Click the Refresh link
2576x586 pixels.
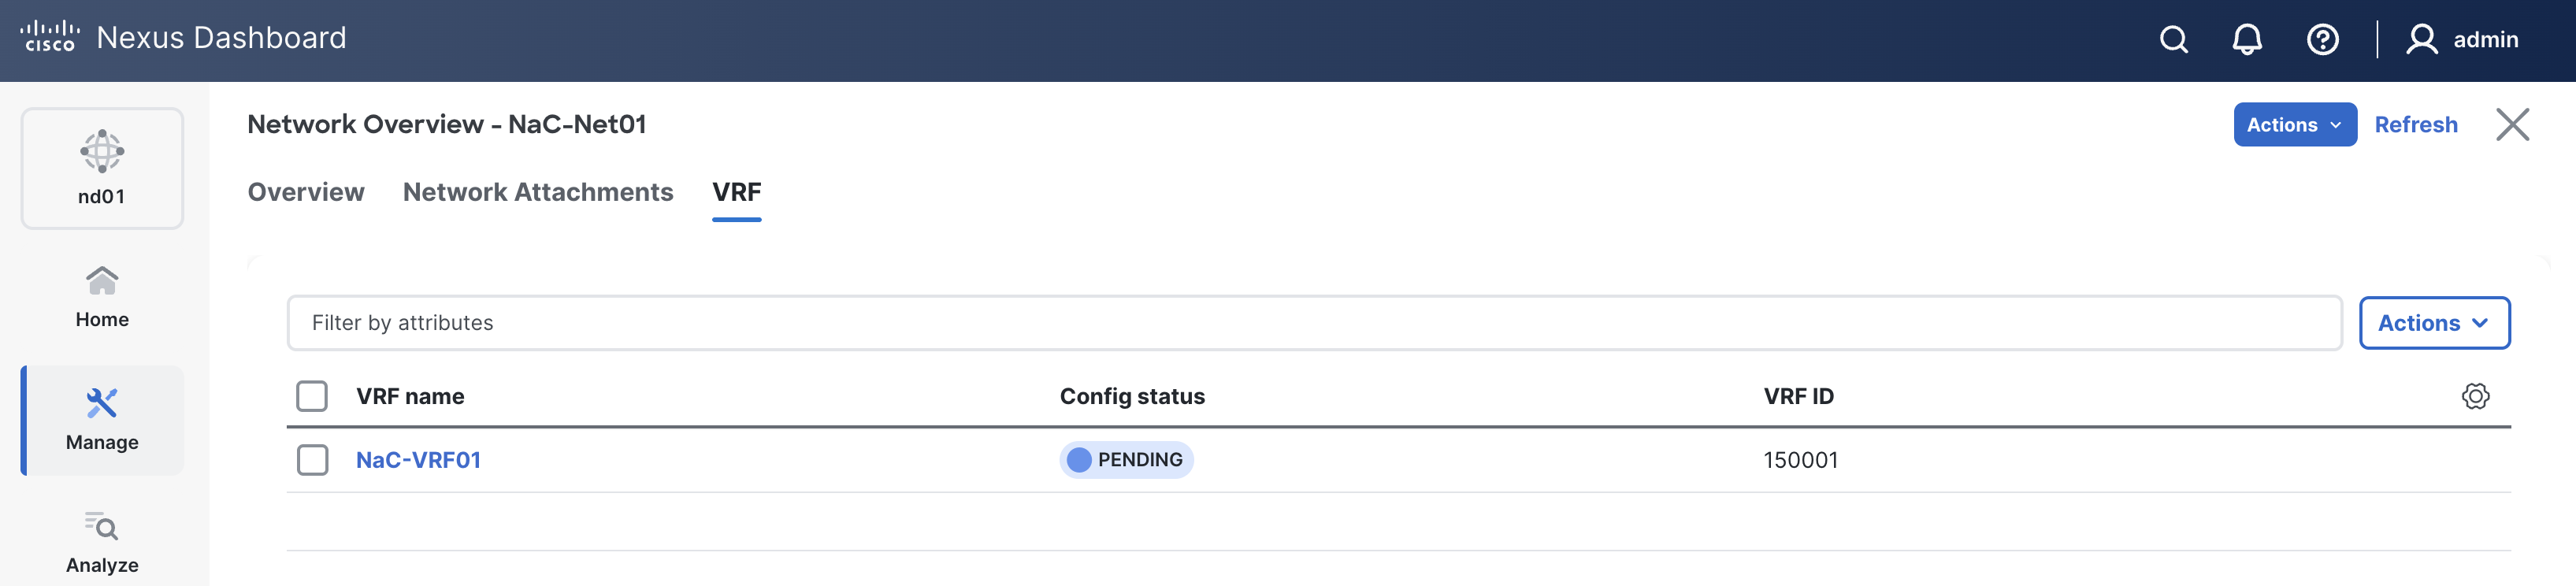[x=2415, y=125]
